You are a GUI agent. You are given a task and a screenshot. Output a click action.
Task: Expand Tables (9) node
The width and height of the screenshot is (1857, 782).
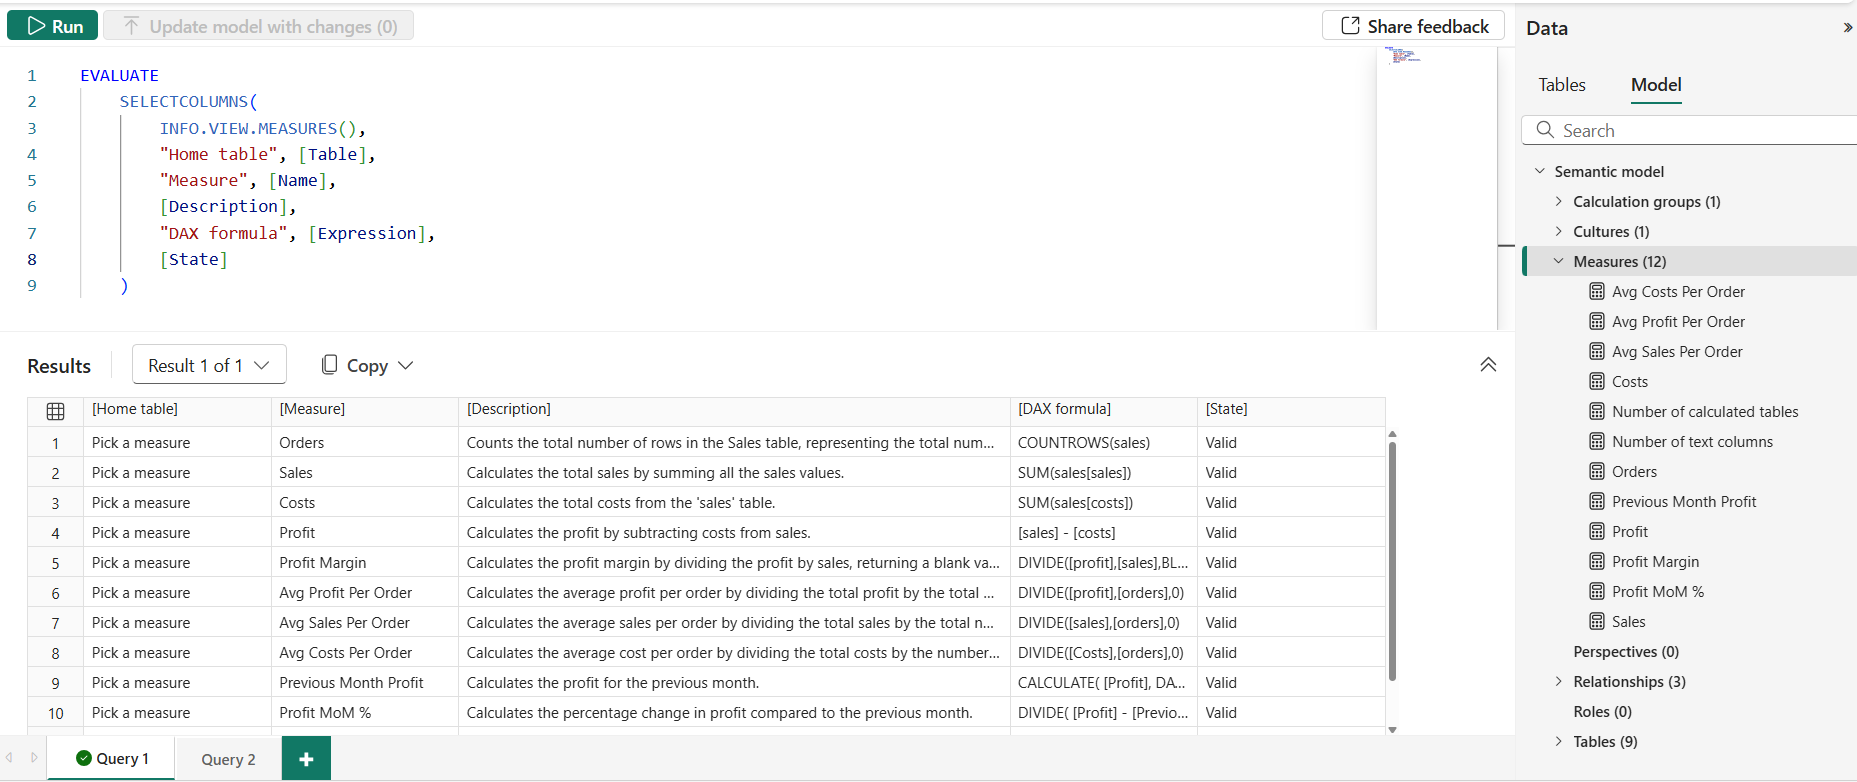[1558, 741]
